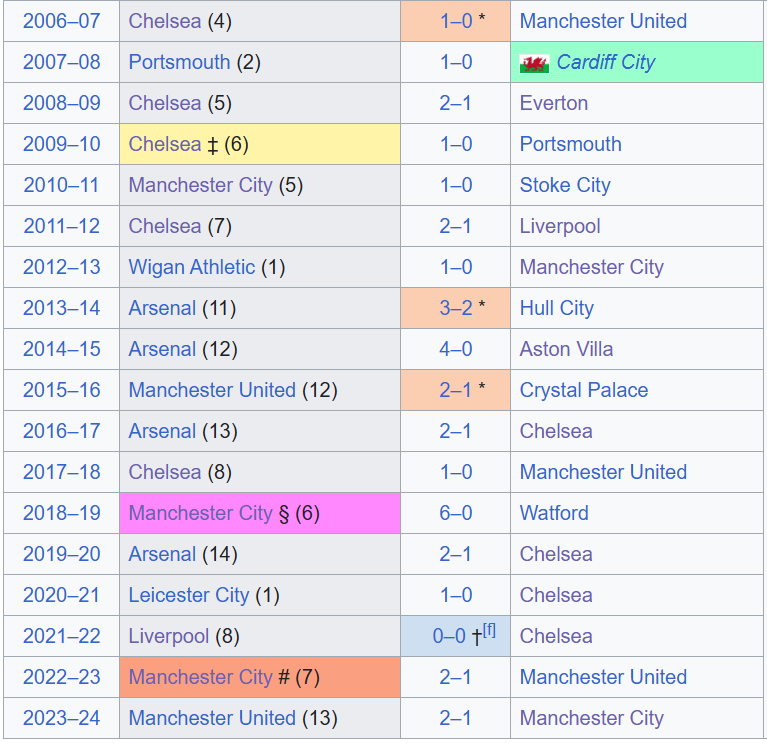Open the Leicester City winner link
This screenshot has width=767, height=743.
189,595
